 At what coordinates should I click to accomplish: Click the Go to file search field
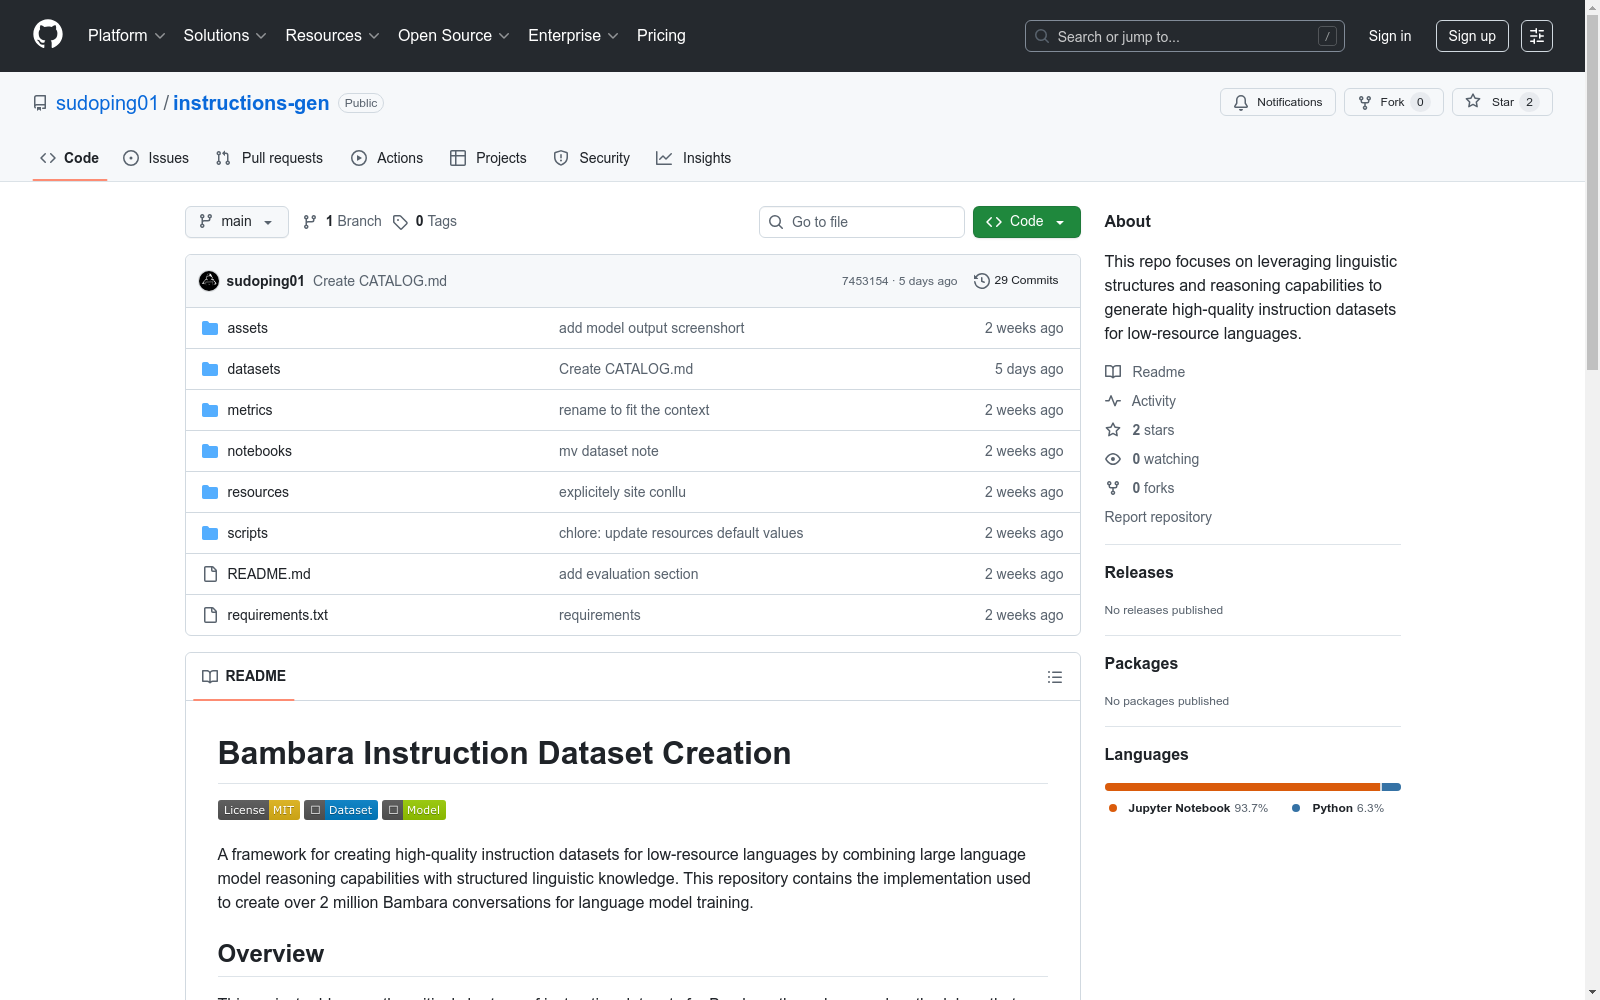coord(862,222)
